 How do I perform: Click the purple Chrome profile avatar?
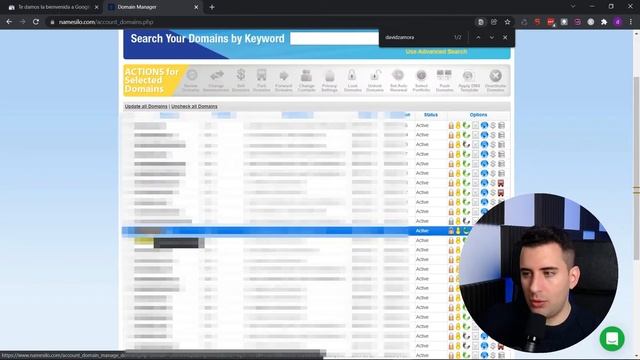(x=618, y=22)
